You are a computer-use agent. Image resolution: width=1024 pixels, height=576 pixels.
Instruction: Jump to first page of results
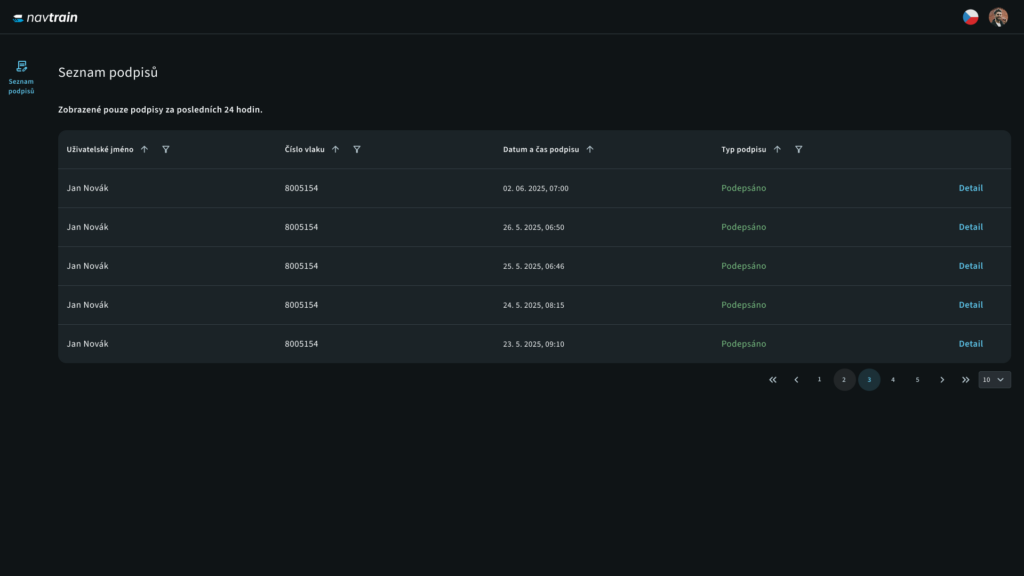click(x=772, y=380)
